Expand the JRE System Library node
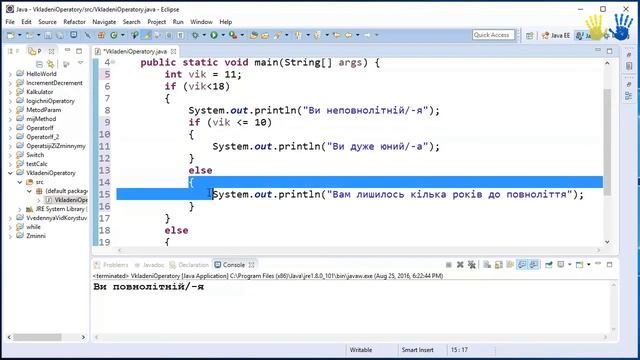Image resolution: width=640 pixels, height=360 pixels. (20, 209)
